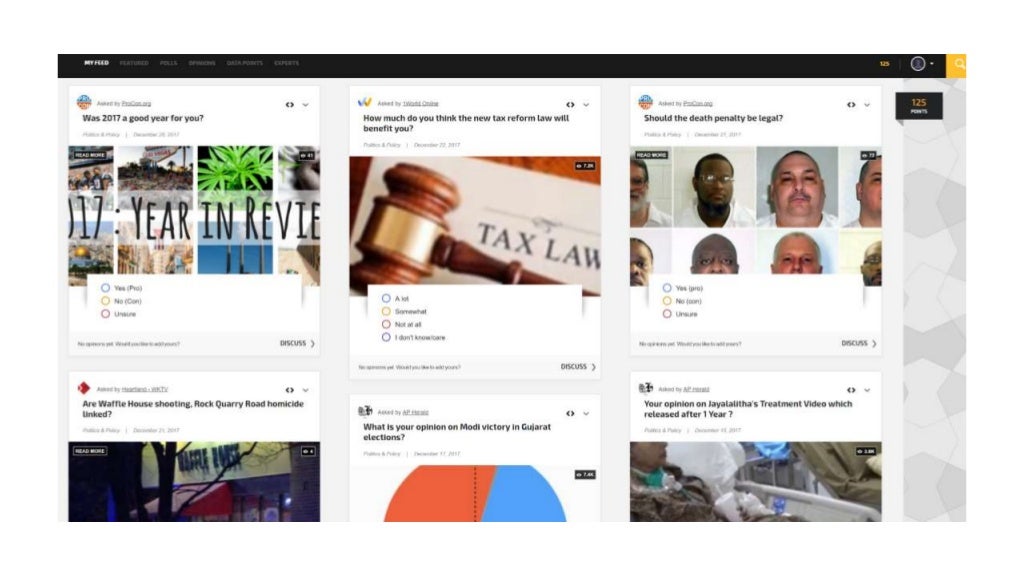The height and width of the screenshot is (576, 1024).
Task: Open the 2017 Year in Review image
Action: coord(195,216)
